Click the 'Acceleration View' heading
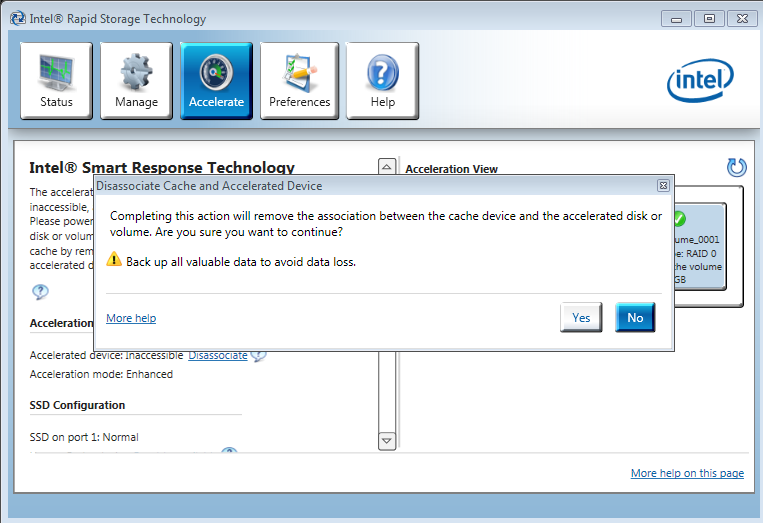 452,169
